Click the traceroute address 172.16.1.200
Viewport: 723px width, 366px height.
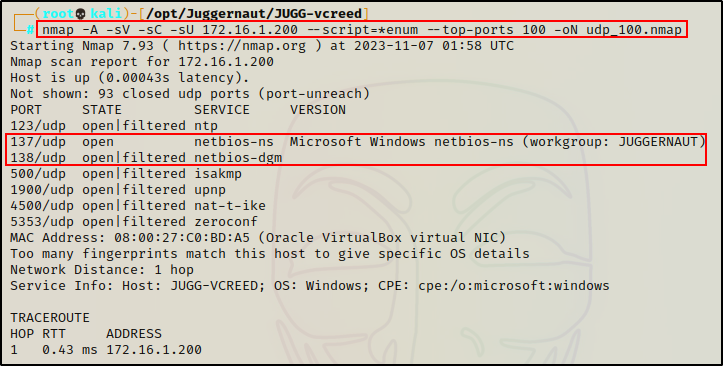[154, 350]
